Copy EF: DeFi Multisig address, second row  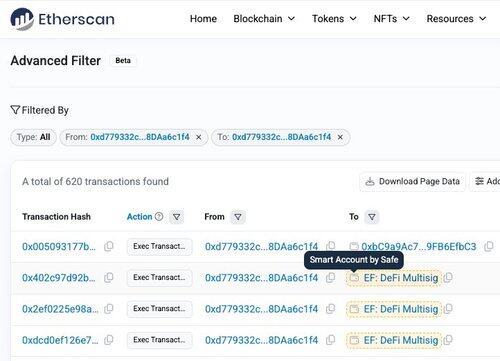tap(448, 277)
